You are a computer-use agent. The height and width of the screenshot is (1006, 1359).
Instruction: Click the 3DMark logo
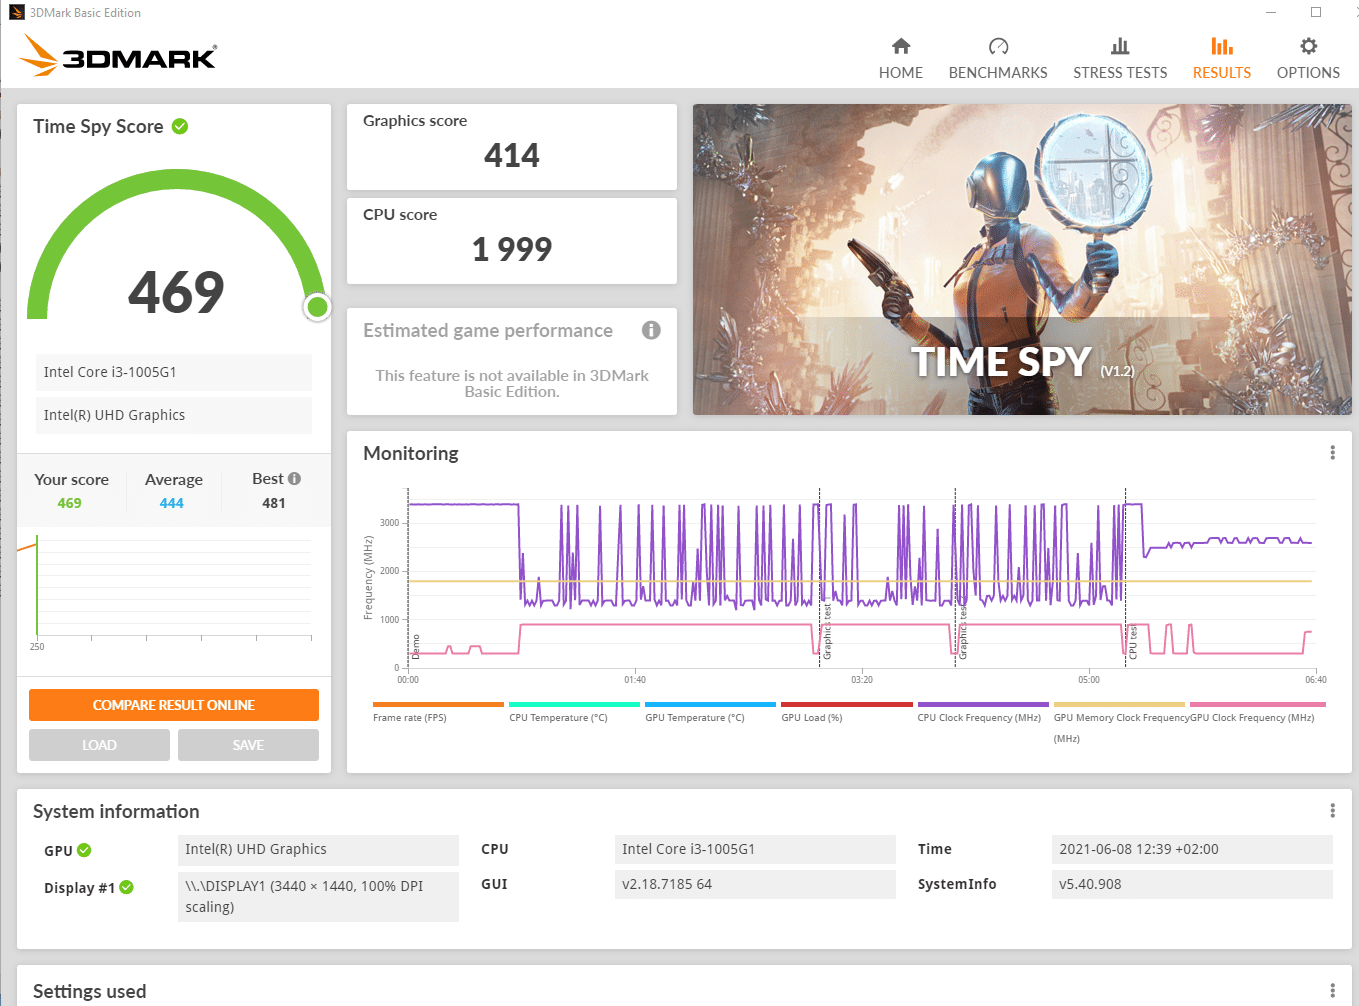118,55
